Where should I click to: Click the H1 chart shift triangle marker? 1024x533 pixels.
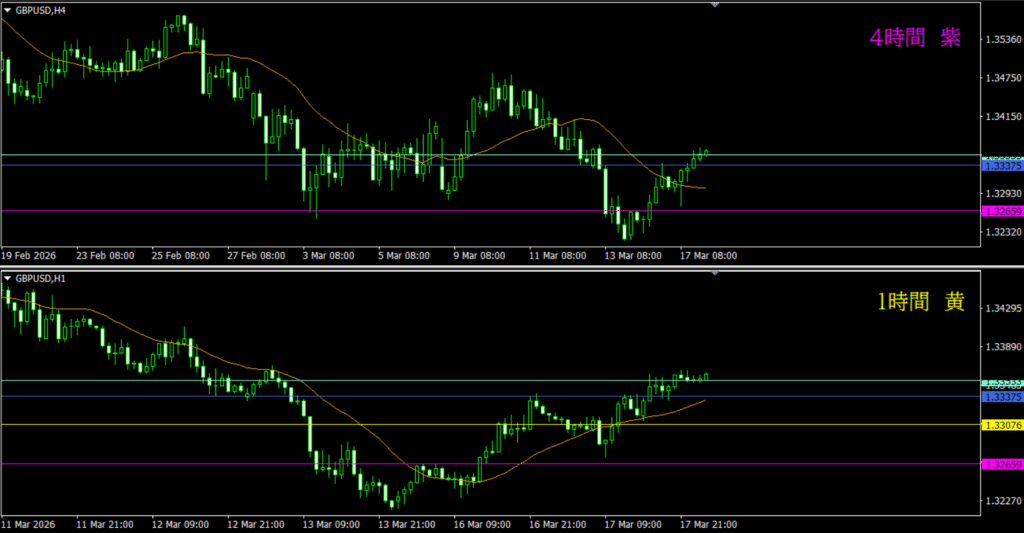(714, 273)
